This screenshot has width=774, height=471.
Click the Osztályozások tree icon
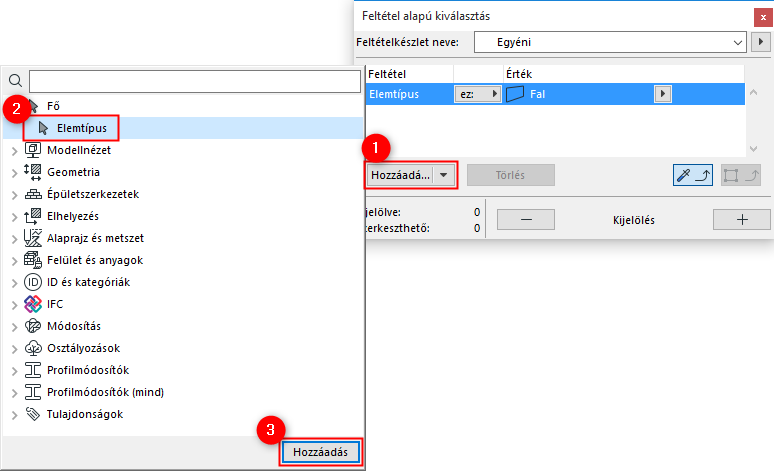33,348
